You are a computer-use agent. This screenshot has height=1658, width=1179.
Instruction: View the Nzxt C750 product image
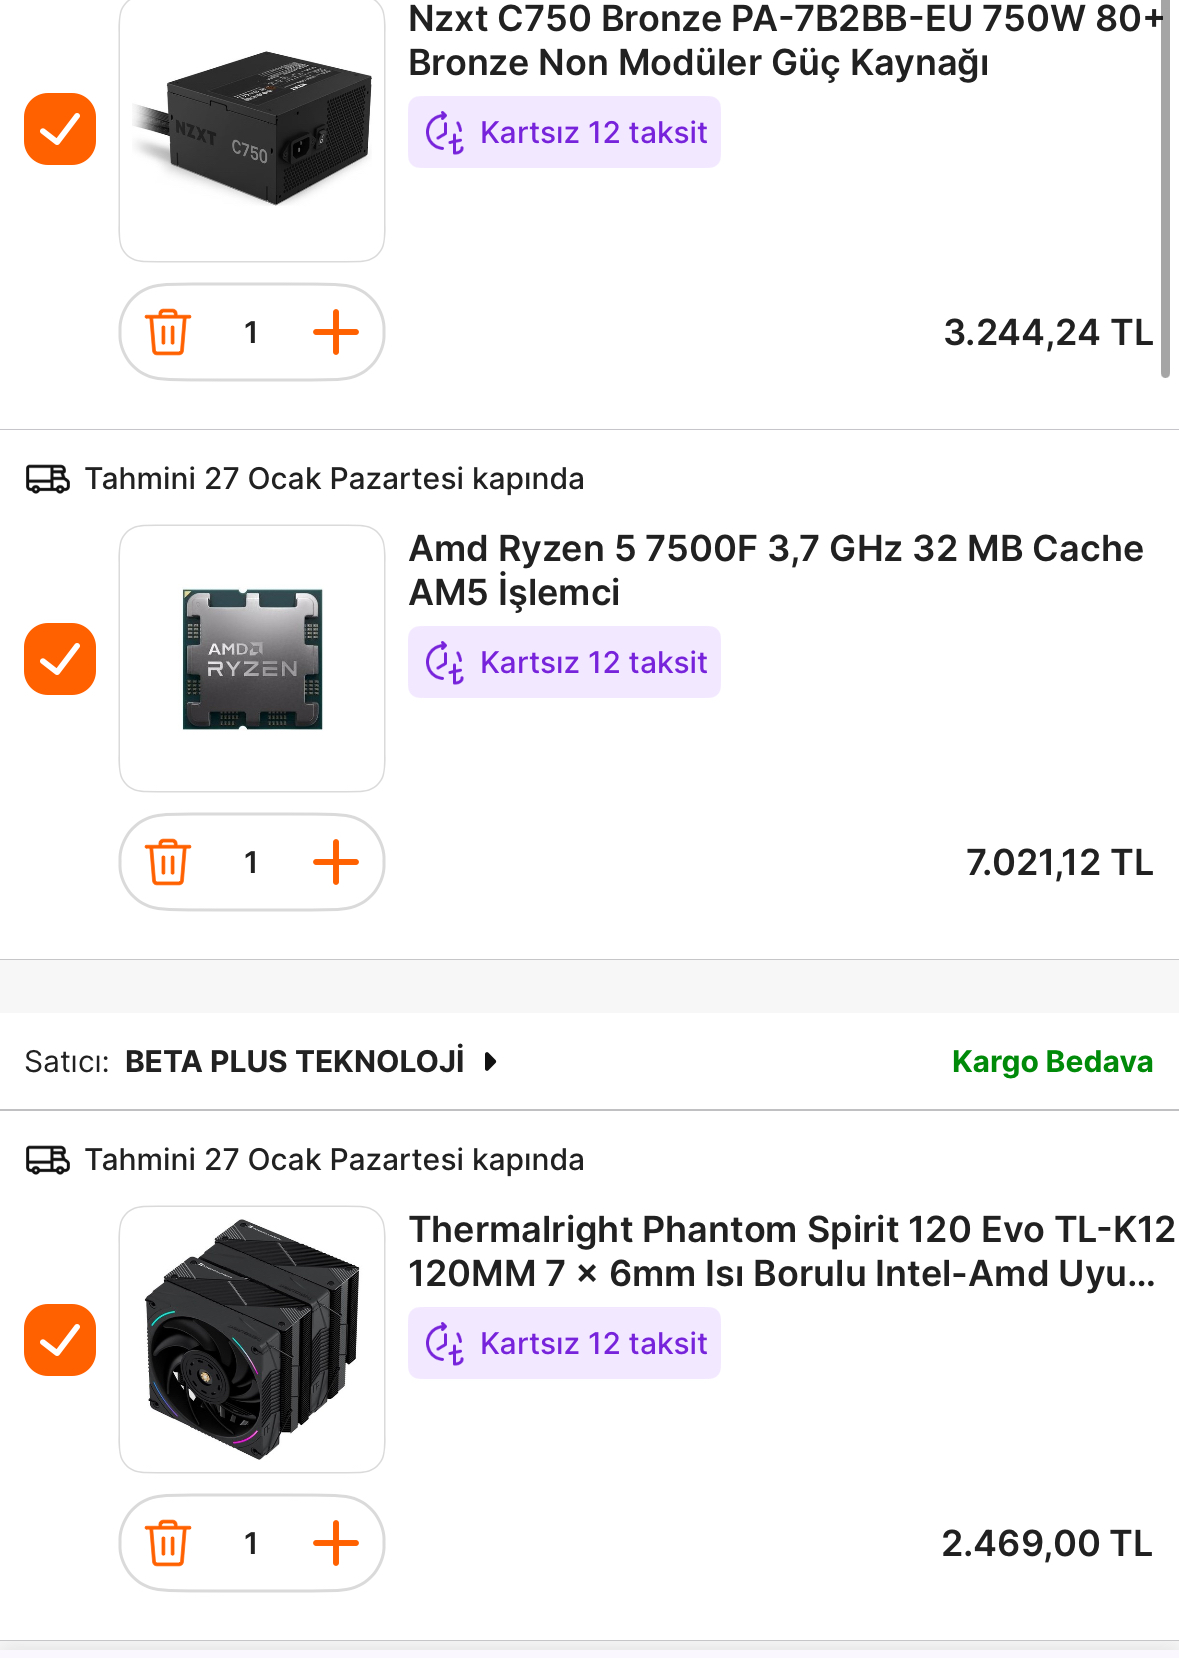pyautogui.click(x=252, y=130)
